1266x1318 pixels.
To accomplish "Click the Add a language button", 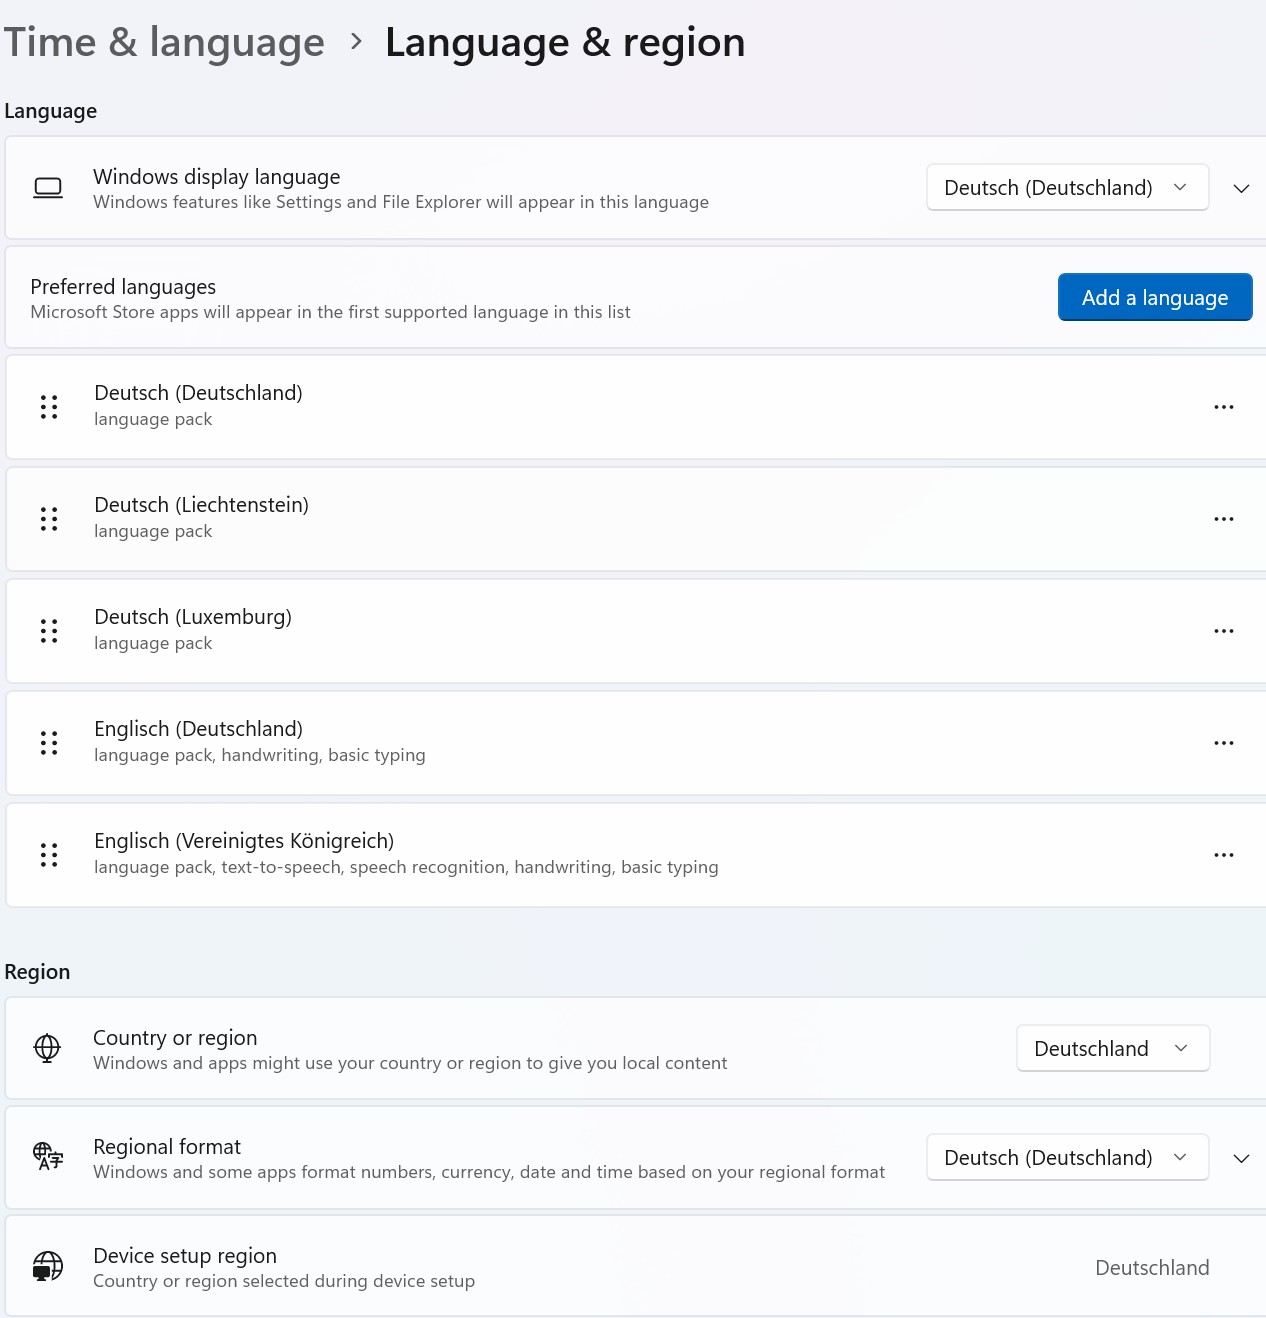I will click(1155, 297).
